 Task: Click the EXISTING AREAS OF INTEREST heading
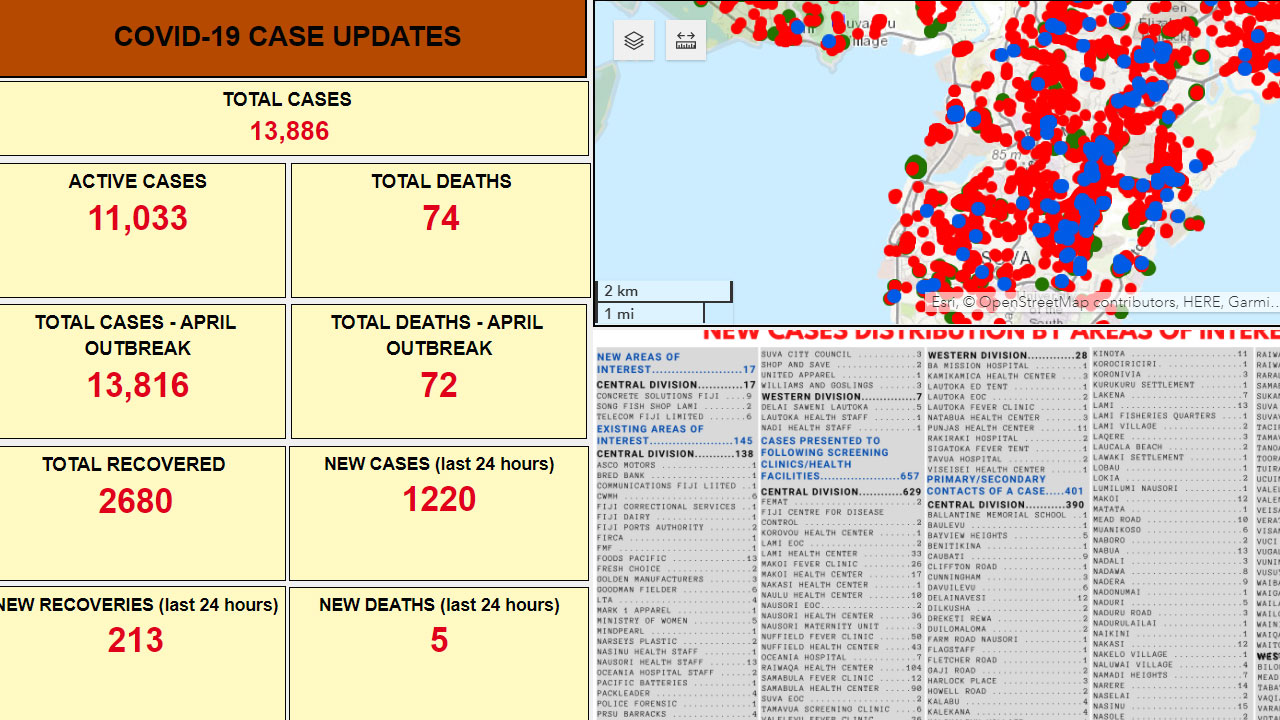676,435
